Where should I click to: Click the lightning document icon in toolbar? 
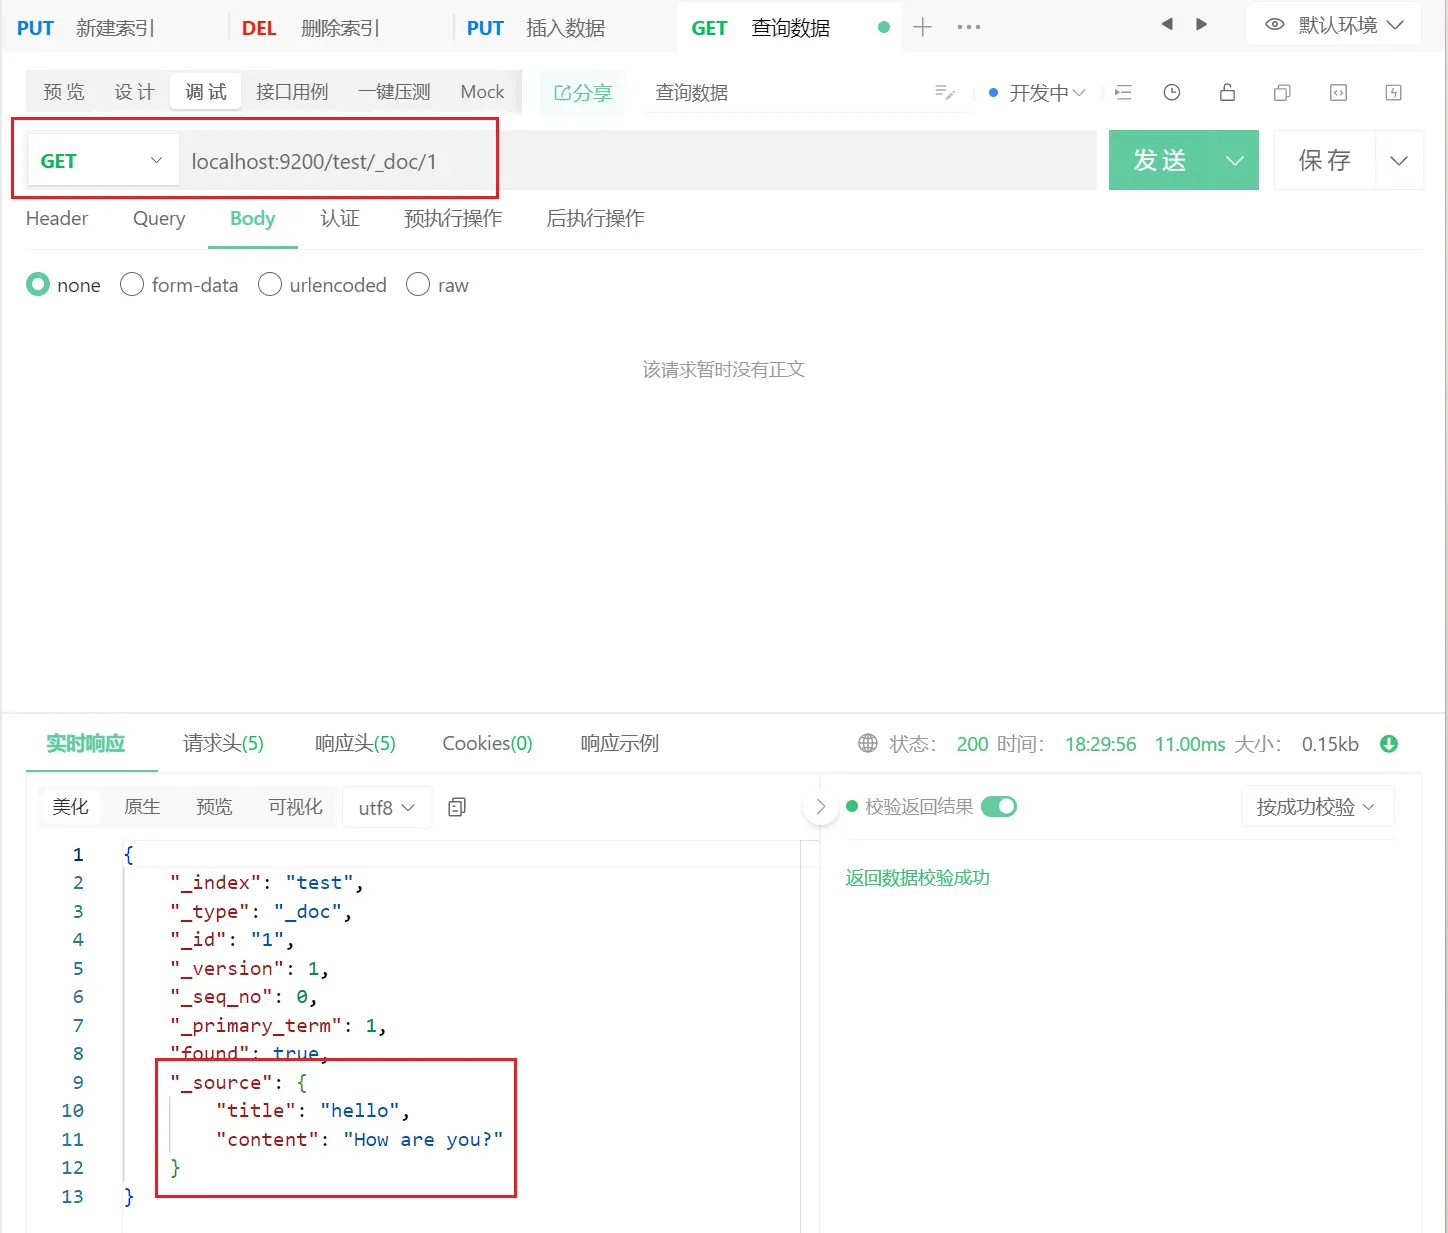coord(1393,92)
